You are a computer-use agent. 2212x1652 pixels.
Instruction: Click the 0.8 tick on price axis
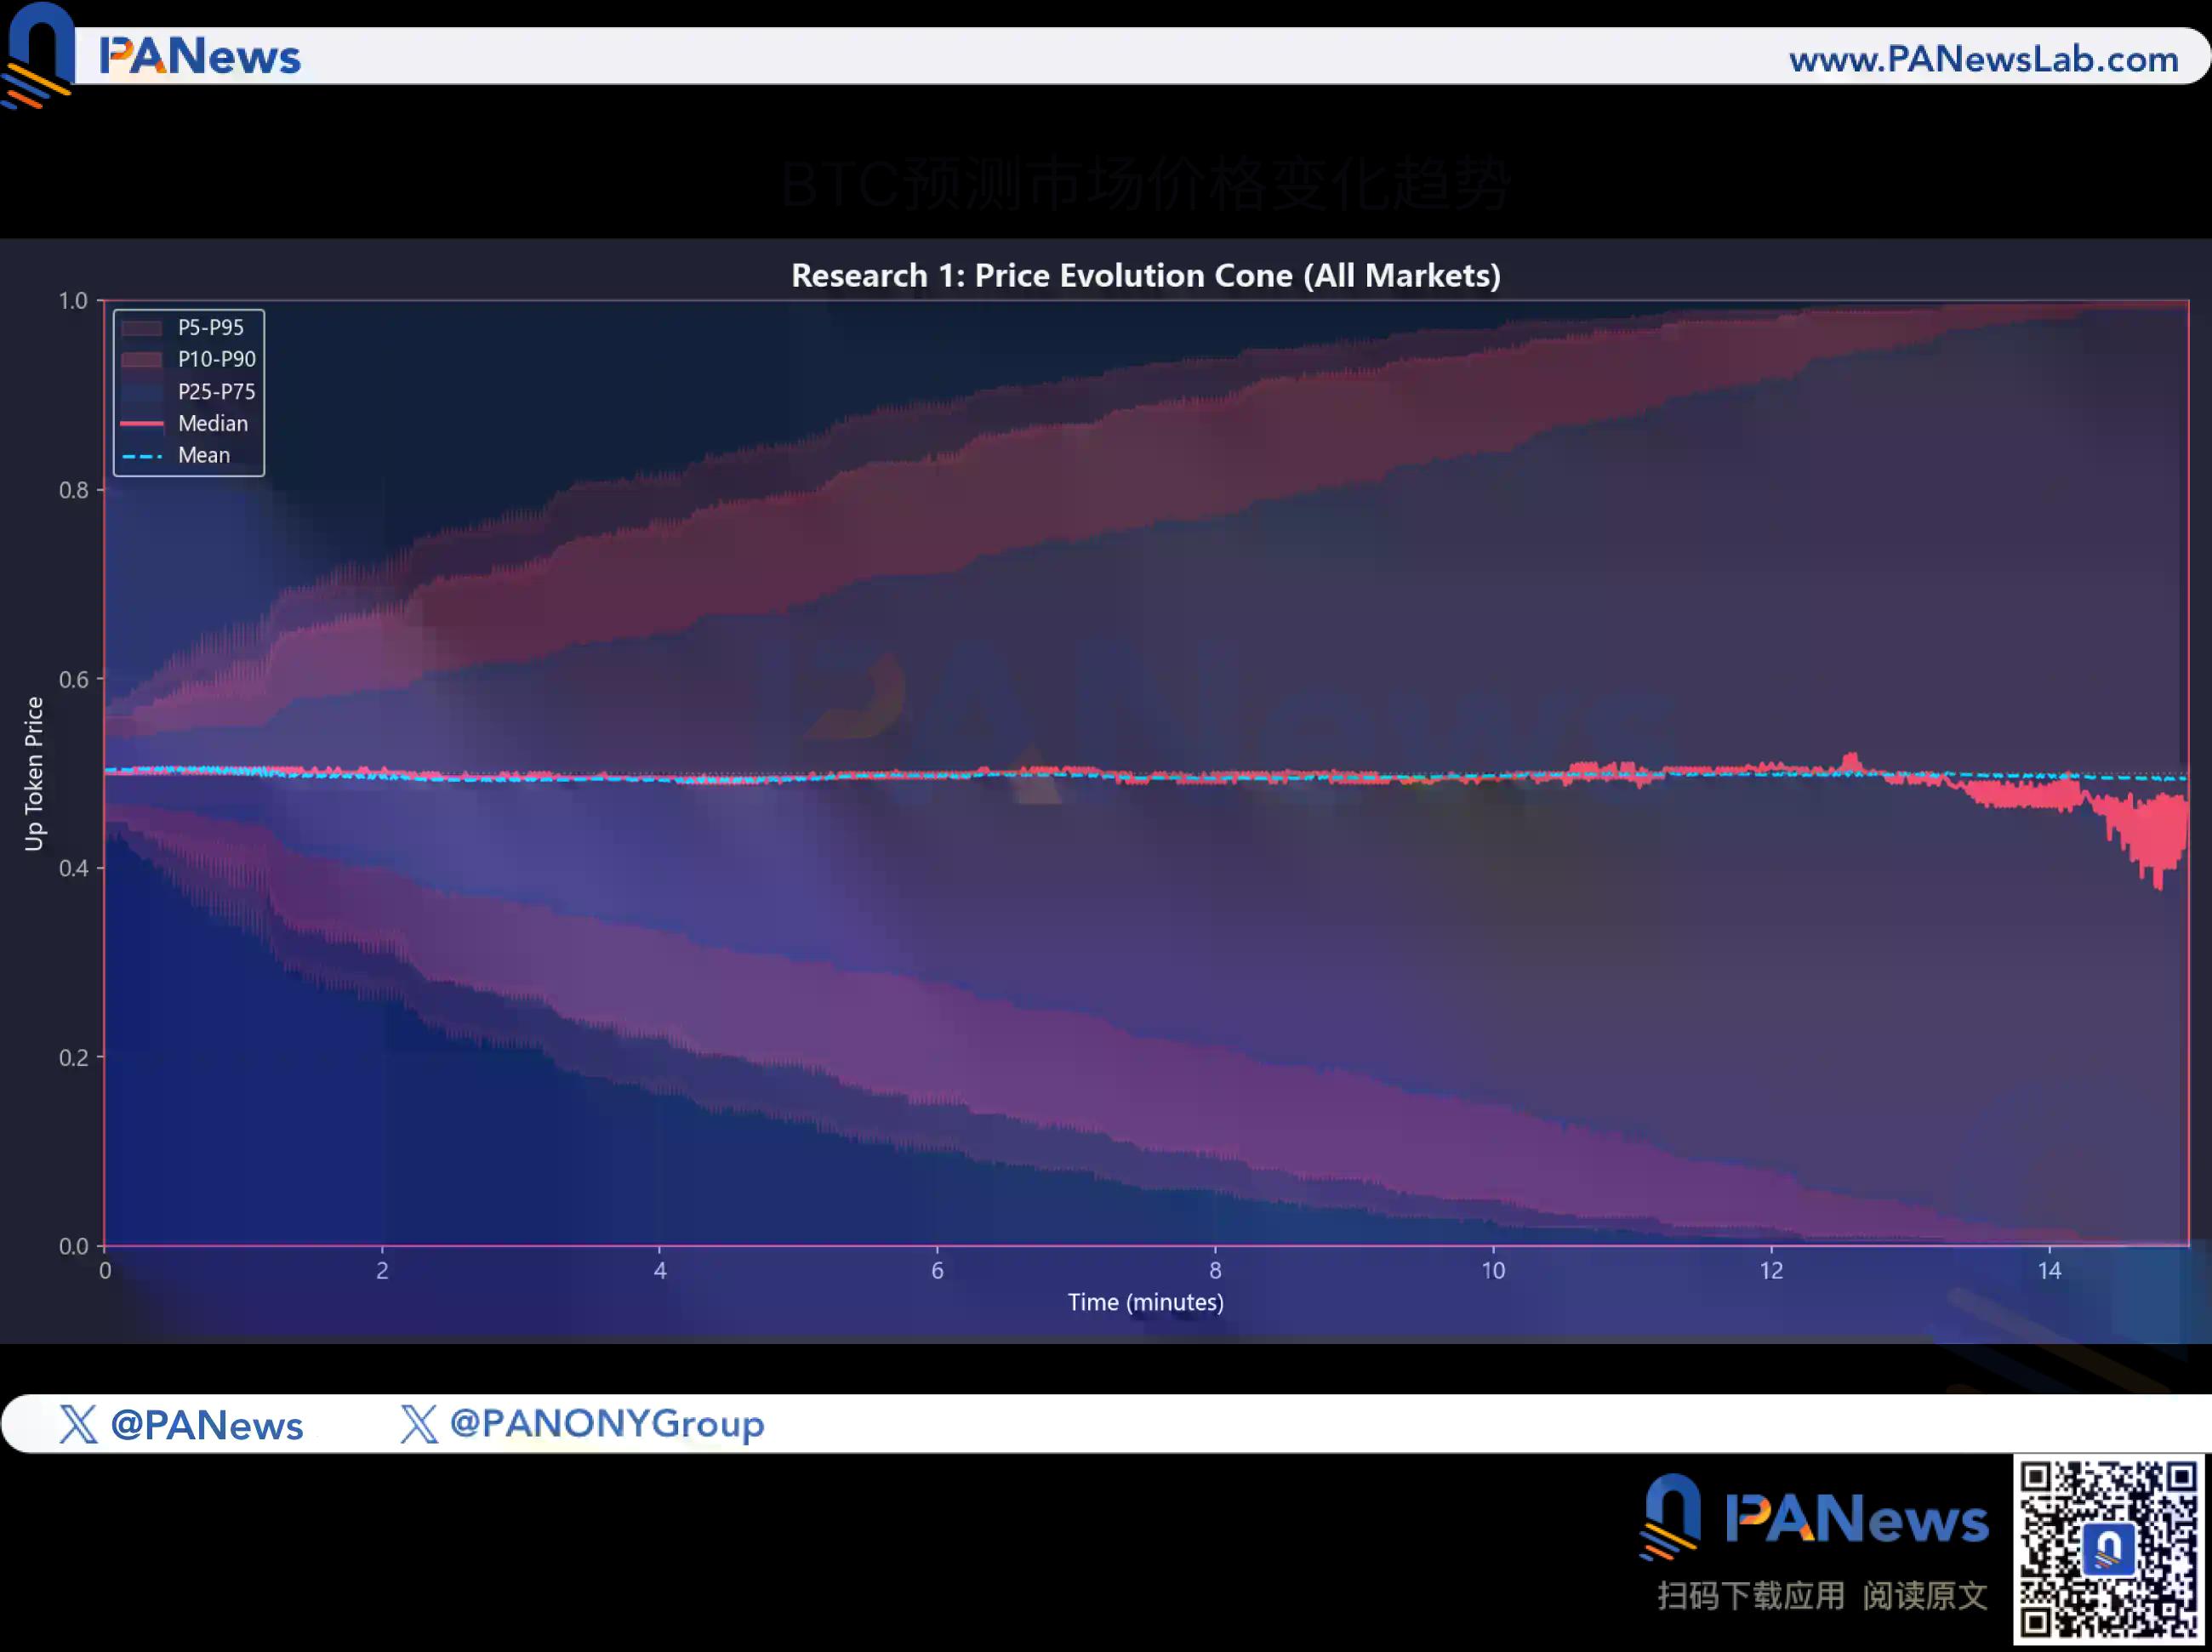(x=73, y=490)
